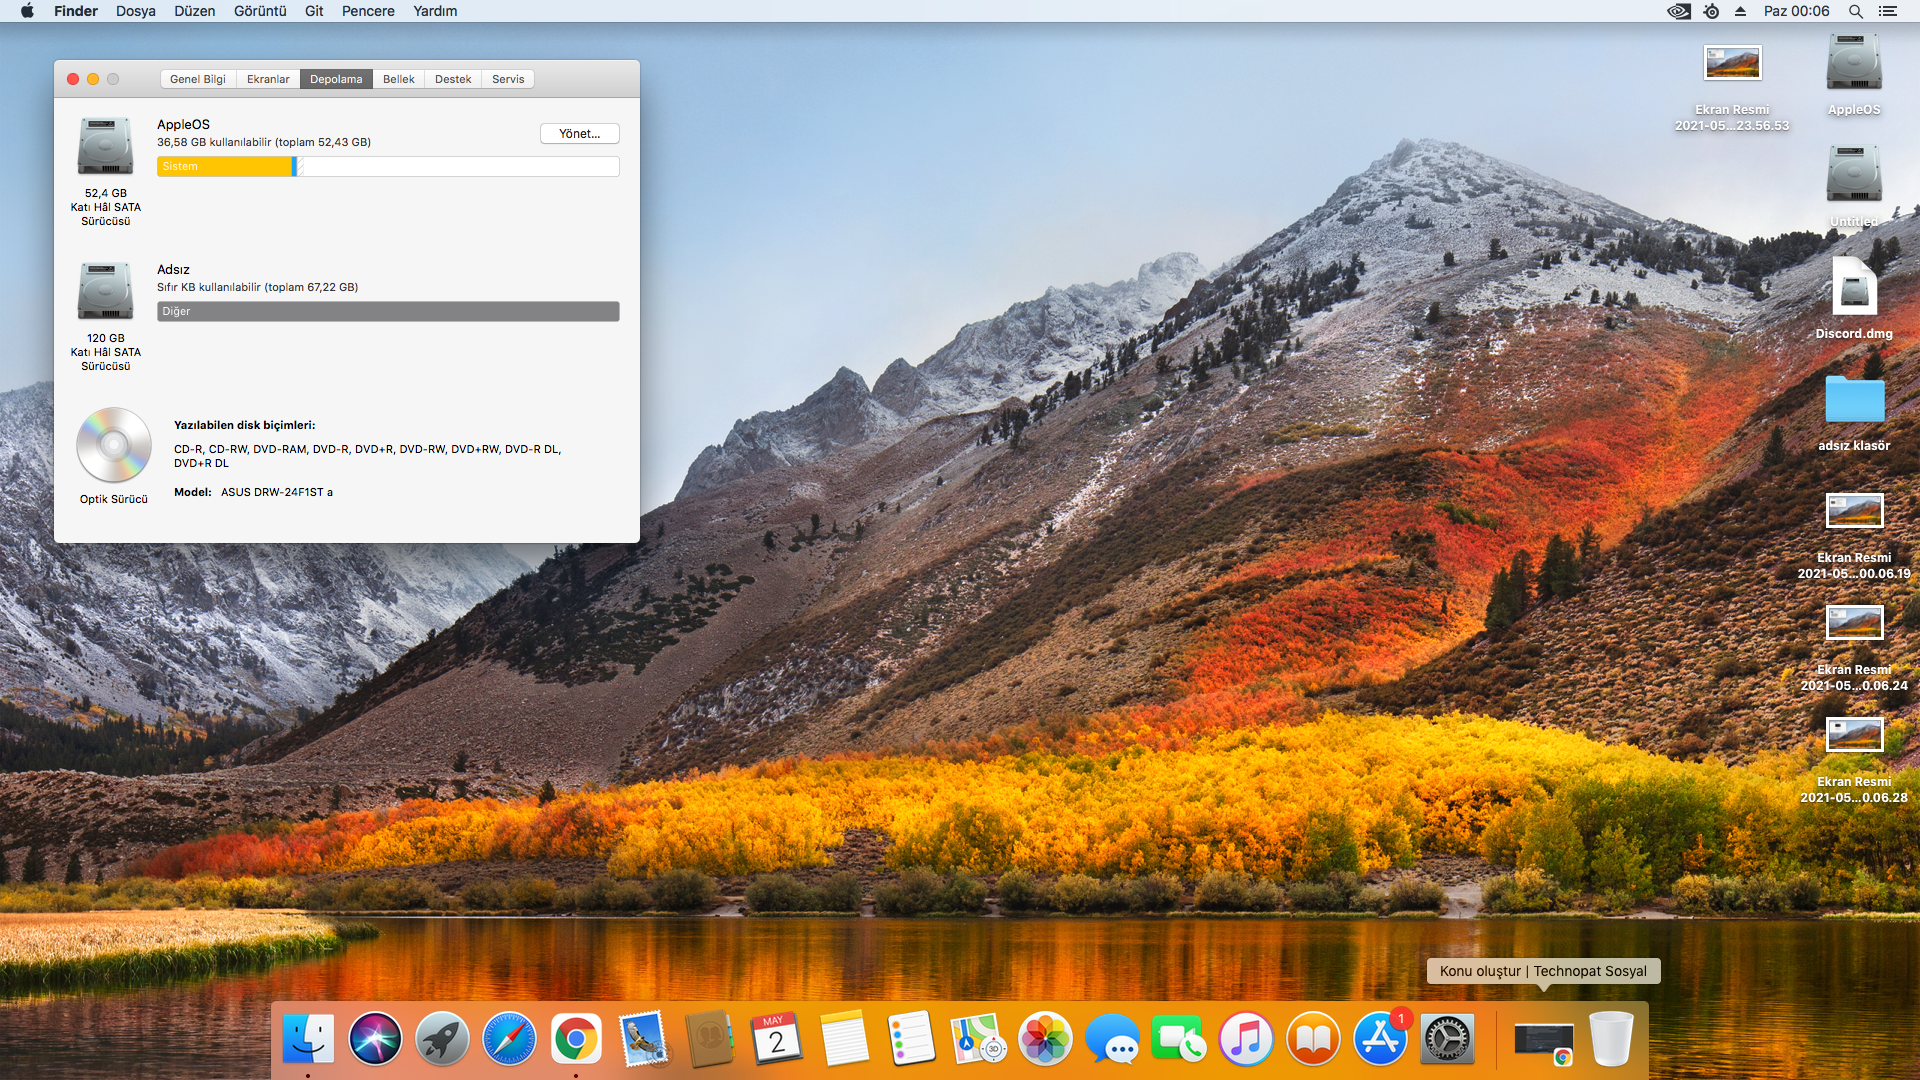Open Google Chrome in the dock
The image size is (1920, 1080).
point(576,1039)
